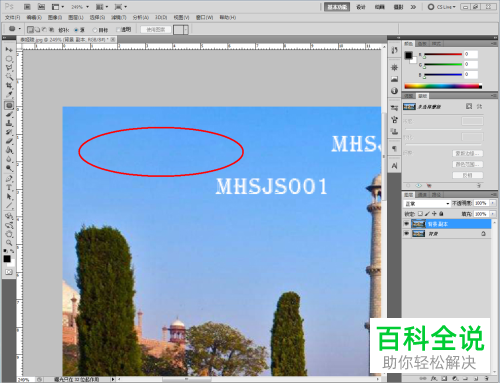Toggle Quick Mask mode
Viewport: 500px width, 383px height.
(9, 272)
